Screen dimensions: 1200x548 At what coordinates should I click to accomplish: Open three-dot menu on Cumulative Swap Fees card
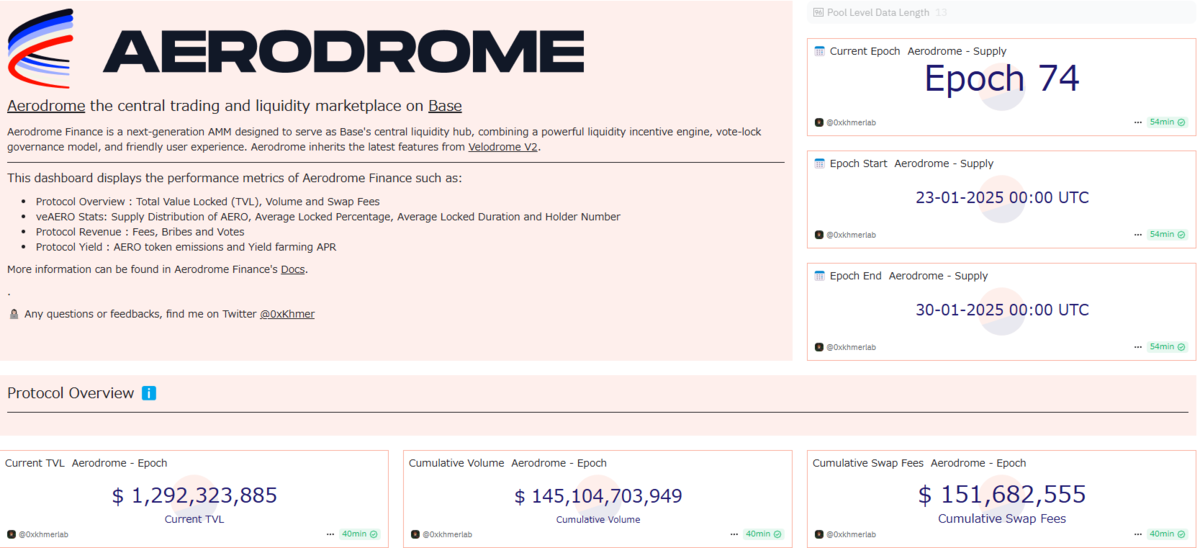[1138, 534]
